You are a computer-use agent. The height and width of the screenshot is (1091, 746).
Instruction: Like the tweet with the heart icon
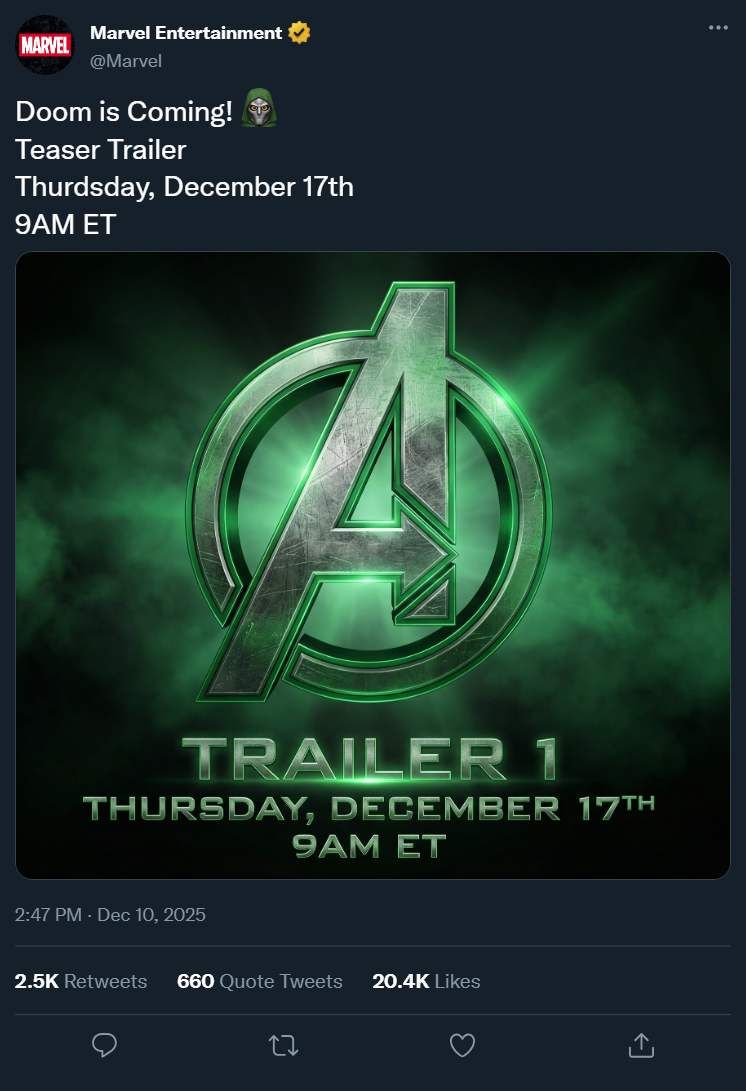click(461, 1045)
